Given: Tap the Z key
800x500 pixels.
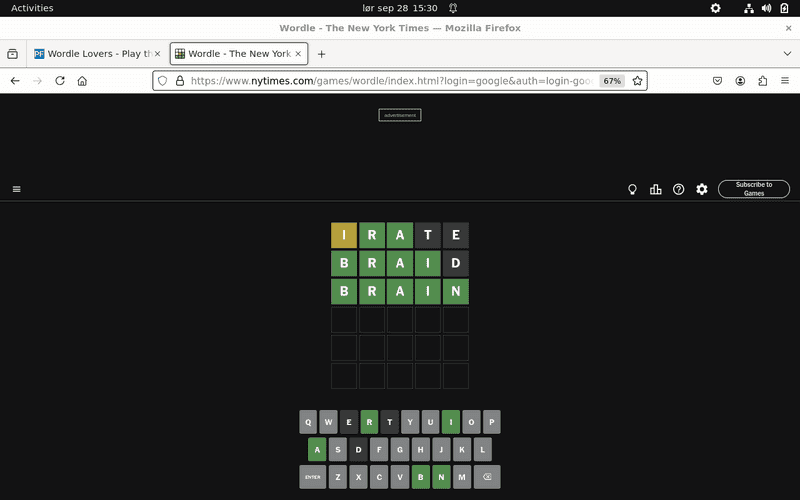Looking at the screenshot, I should point(338,477).
